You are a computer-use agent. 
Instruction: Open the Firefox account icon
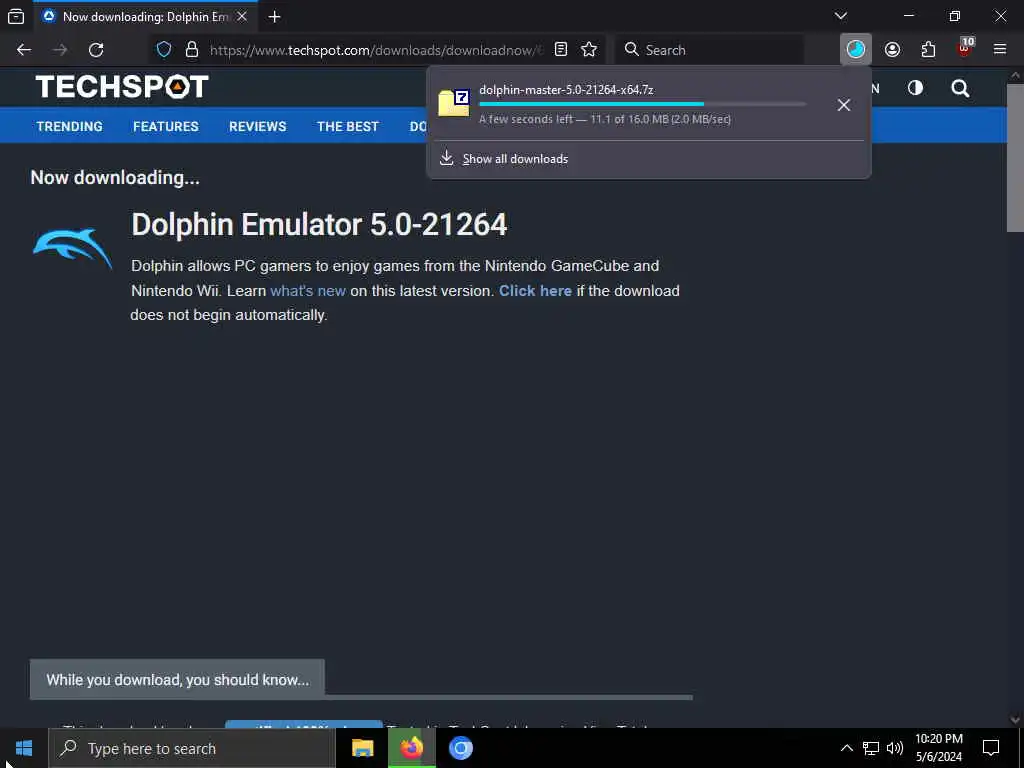pyautogui.click(x=892, y=50)
